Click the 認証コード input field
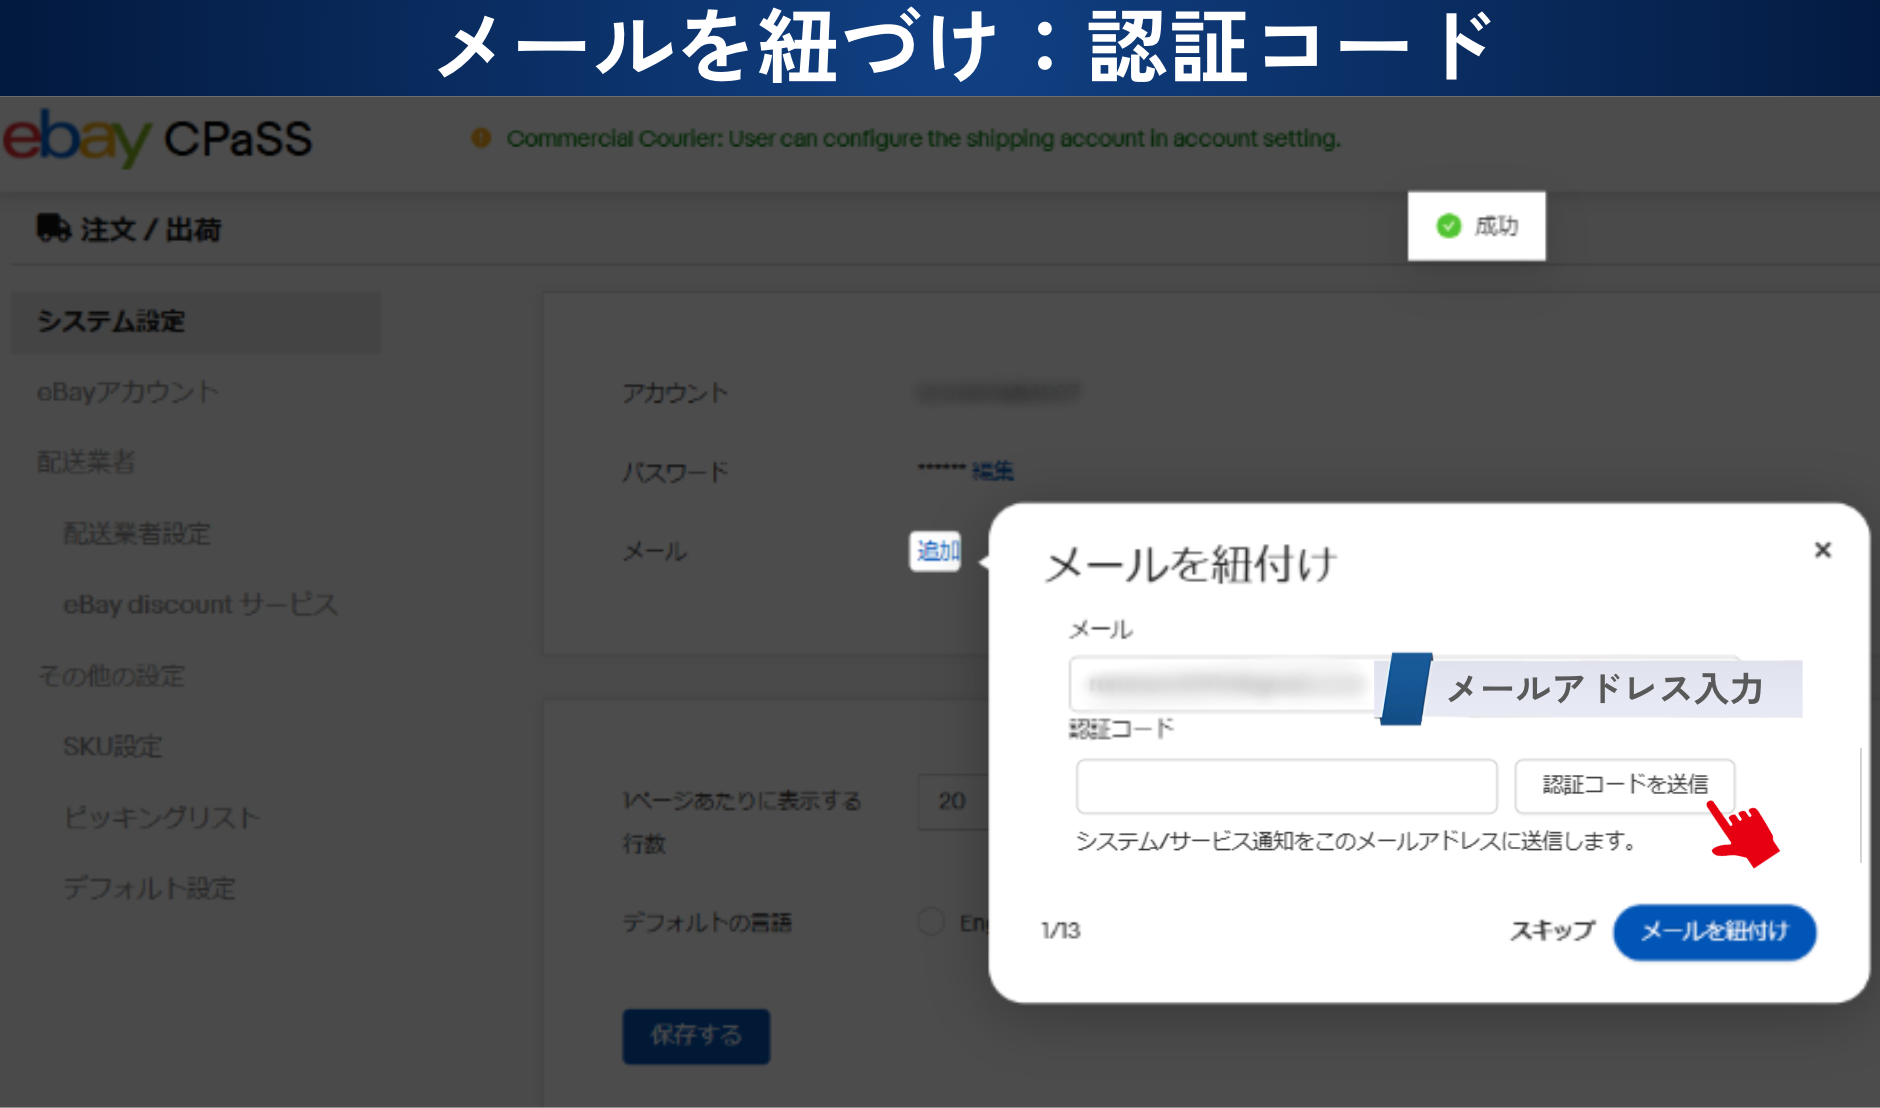The height and width of the screenshot is (1108, 1880). pyautogui.click(x=1286, y=786)
